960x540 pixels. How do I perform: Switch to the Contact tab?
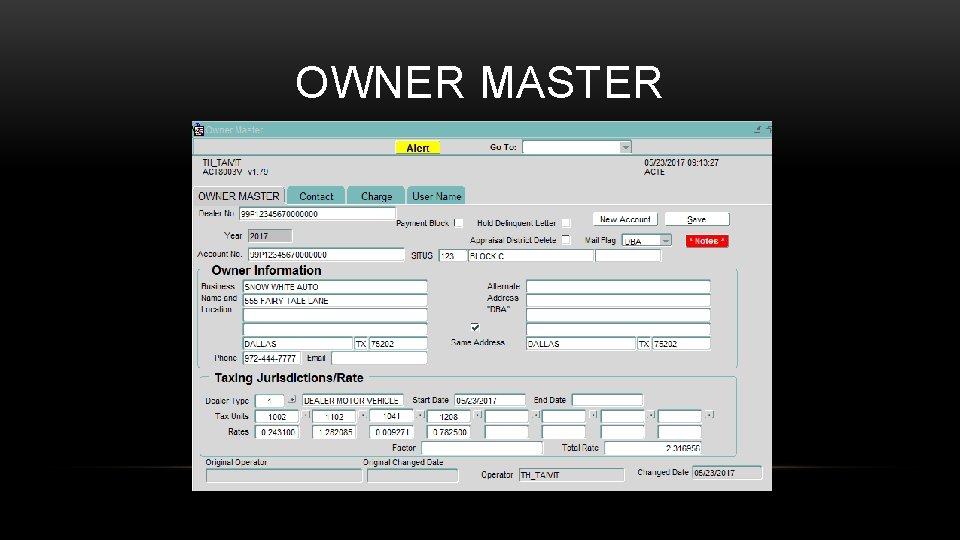click(316, 196)
